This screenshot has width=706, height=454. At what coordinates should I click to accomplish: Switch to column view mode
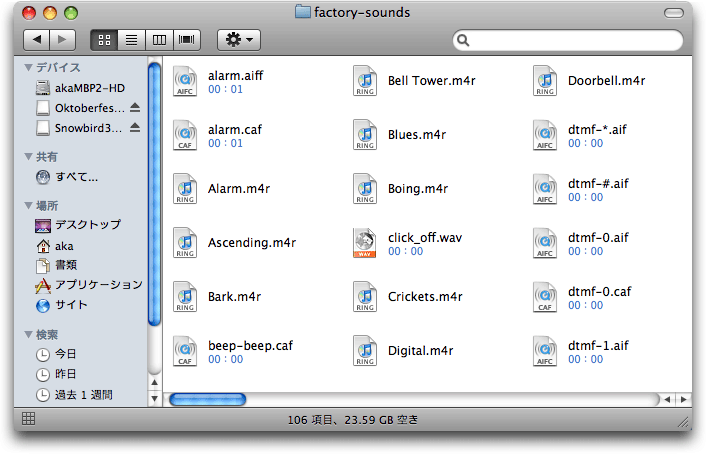coord(159,40)
